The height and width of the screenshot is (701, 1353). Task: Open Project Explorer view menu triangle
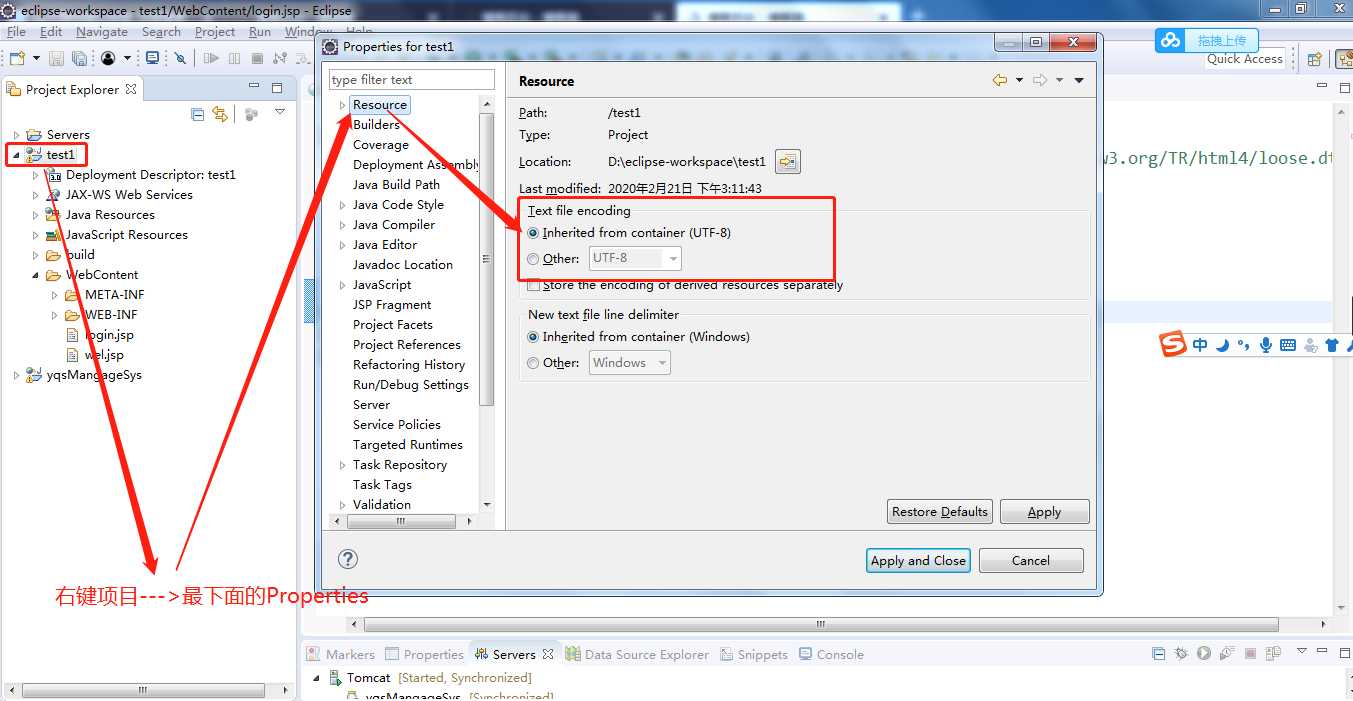coord(280,112)
